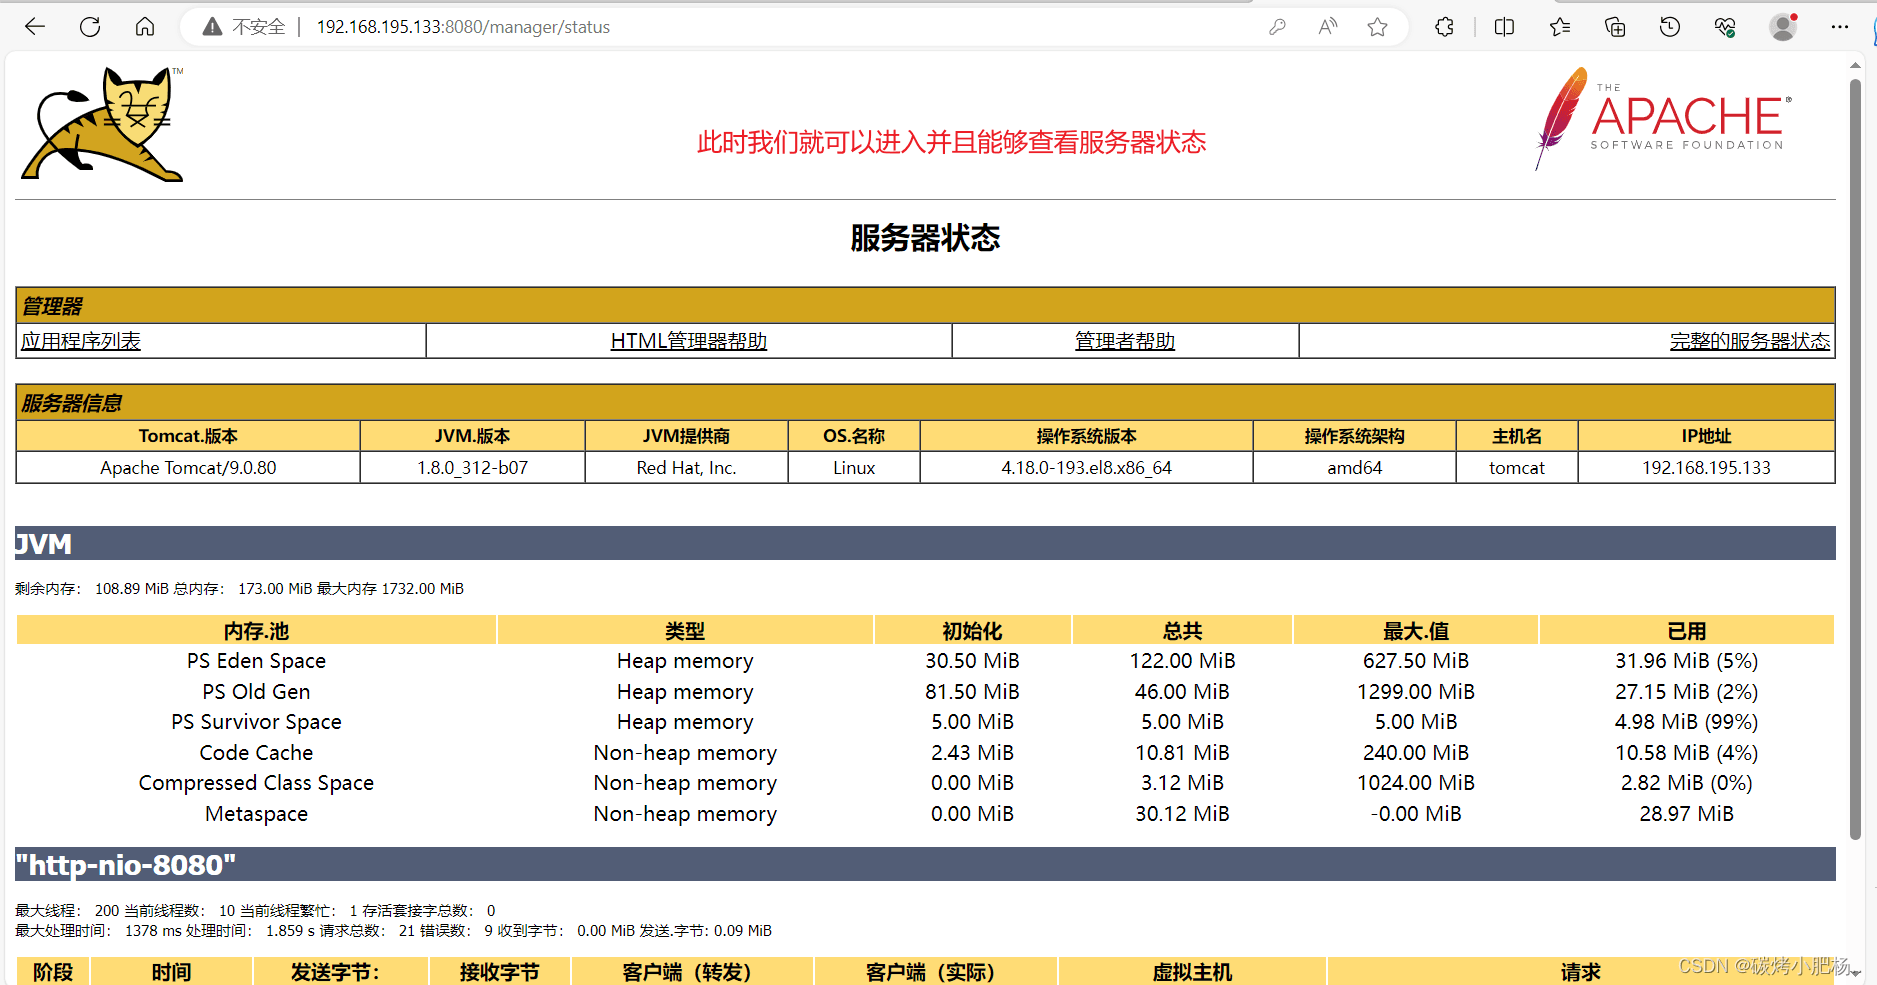Screen dimensions: 1877x985
Task: Open the browser settings ellipsis menu
Action: click(x=1840, y=27)
